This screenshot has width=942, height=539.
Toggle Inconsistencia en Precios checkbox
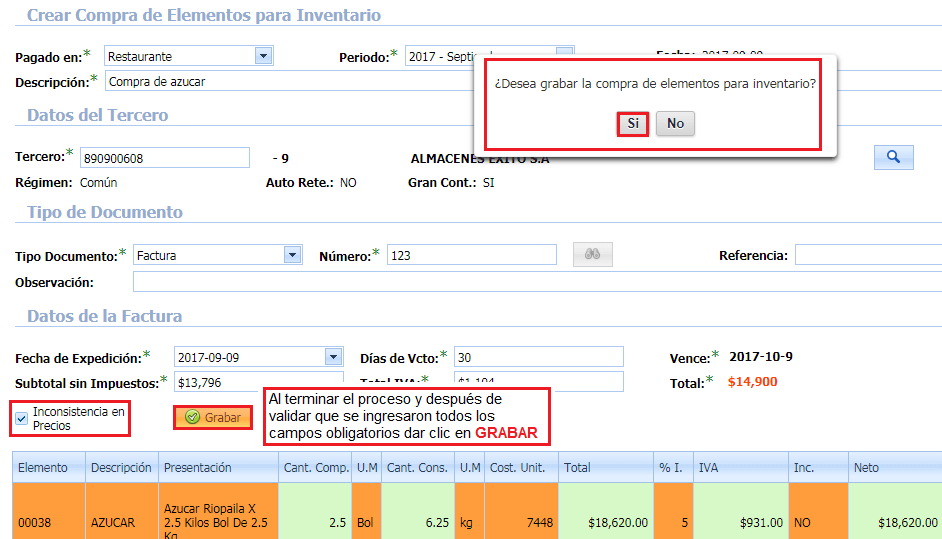point(22,419)
